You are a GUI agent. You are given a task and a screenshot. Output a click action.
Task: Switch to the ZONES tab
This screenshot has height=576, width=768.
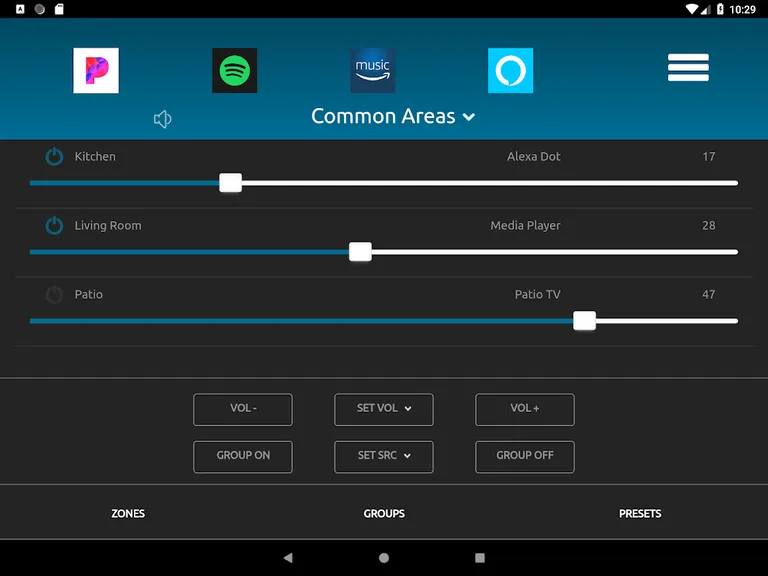coord(128,514)
